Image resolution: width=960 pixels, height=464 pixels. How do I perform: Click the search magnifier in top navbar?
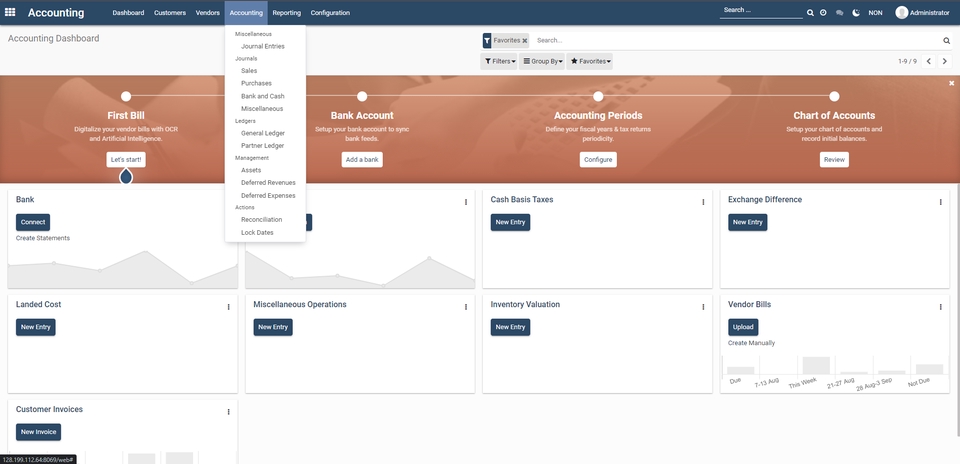click(x=810, y=13)
